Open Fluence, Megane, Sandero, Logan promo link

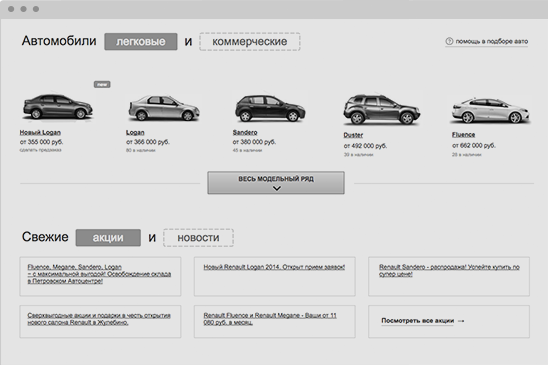click(x=99, y=274)
